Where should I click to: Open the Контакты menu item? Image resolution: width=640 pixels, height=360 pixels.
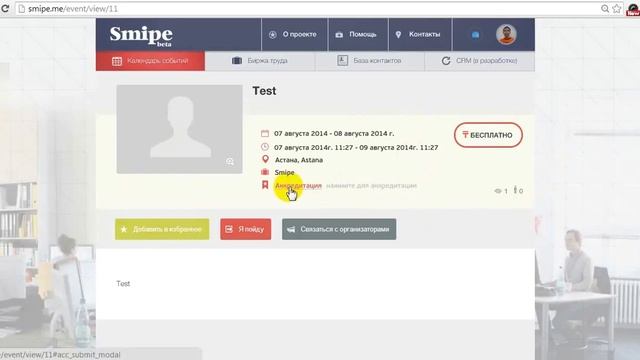[x=420, y=35]
